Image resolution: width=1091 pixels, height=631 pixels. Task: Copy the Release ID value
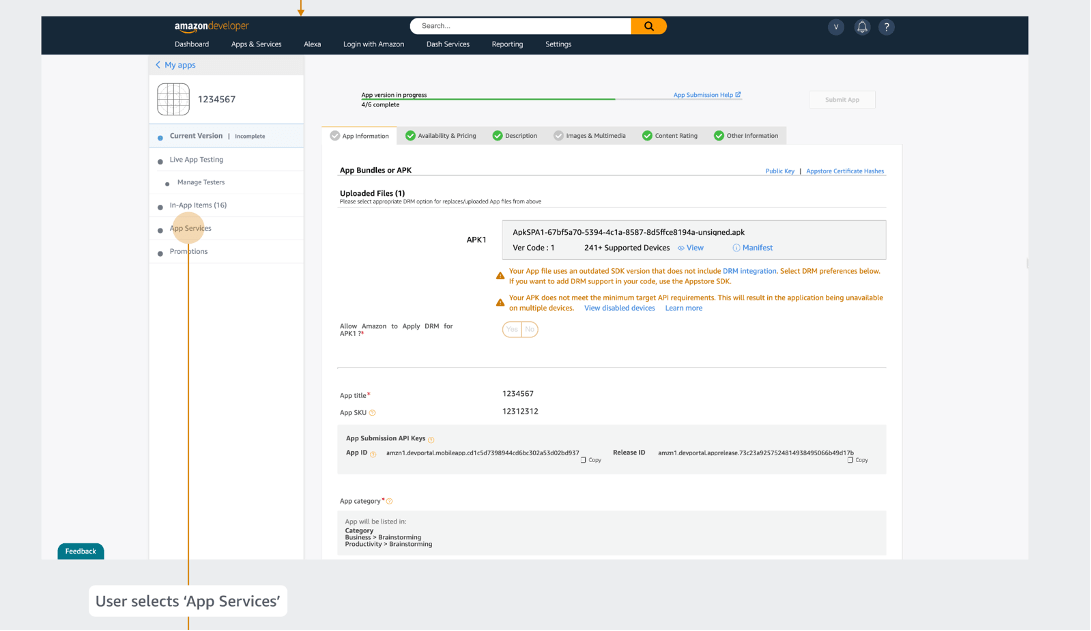[x=857, y=459]
